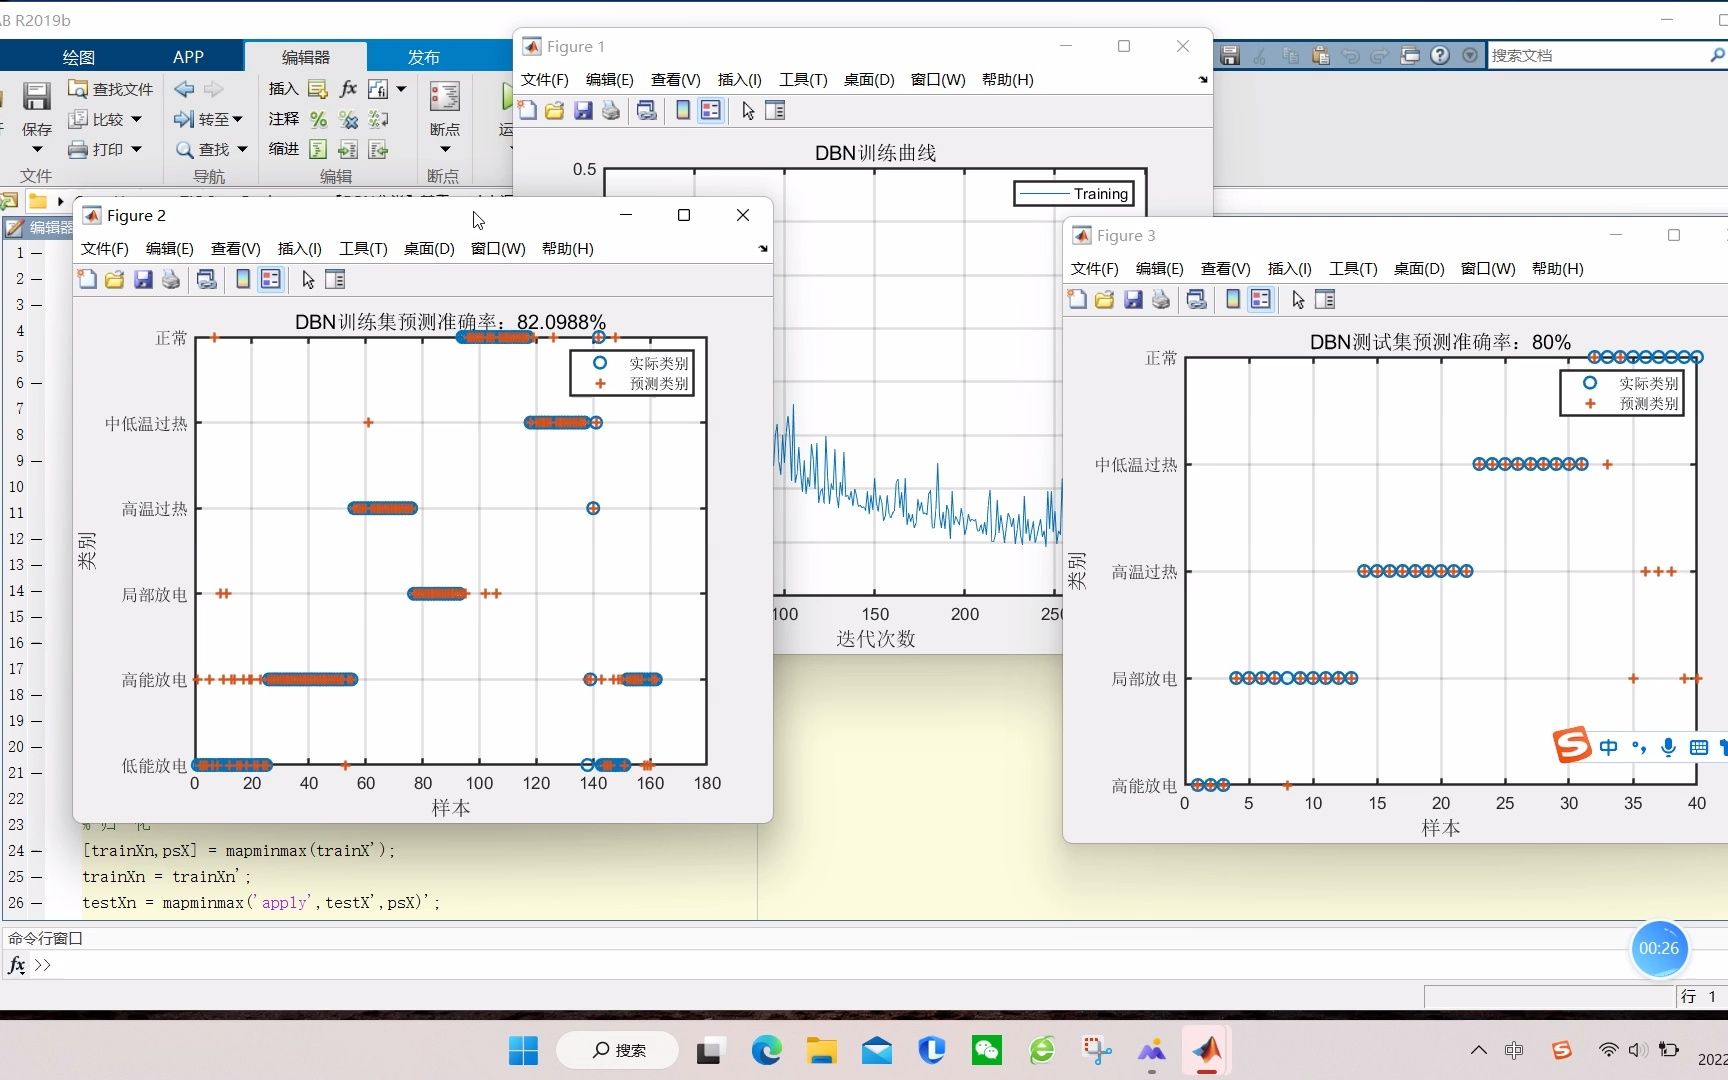This screenshot has height=1080, width=1728.
Task: Save the figure in Figure 2 toolbar
Action: [143, 279]
